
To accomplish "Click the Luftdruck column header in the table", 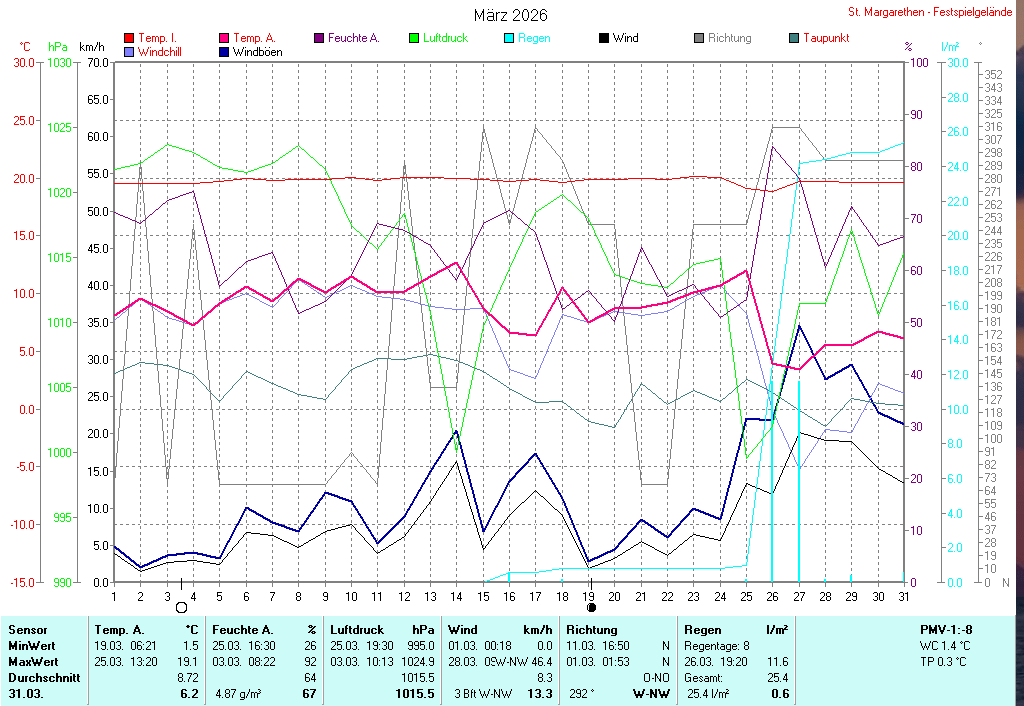I will click(359, 630).
